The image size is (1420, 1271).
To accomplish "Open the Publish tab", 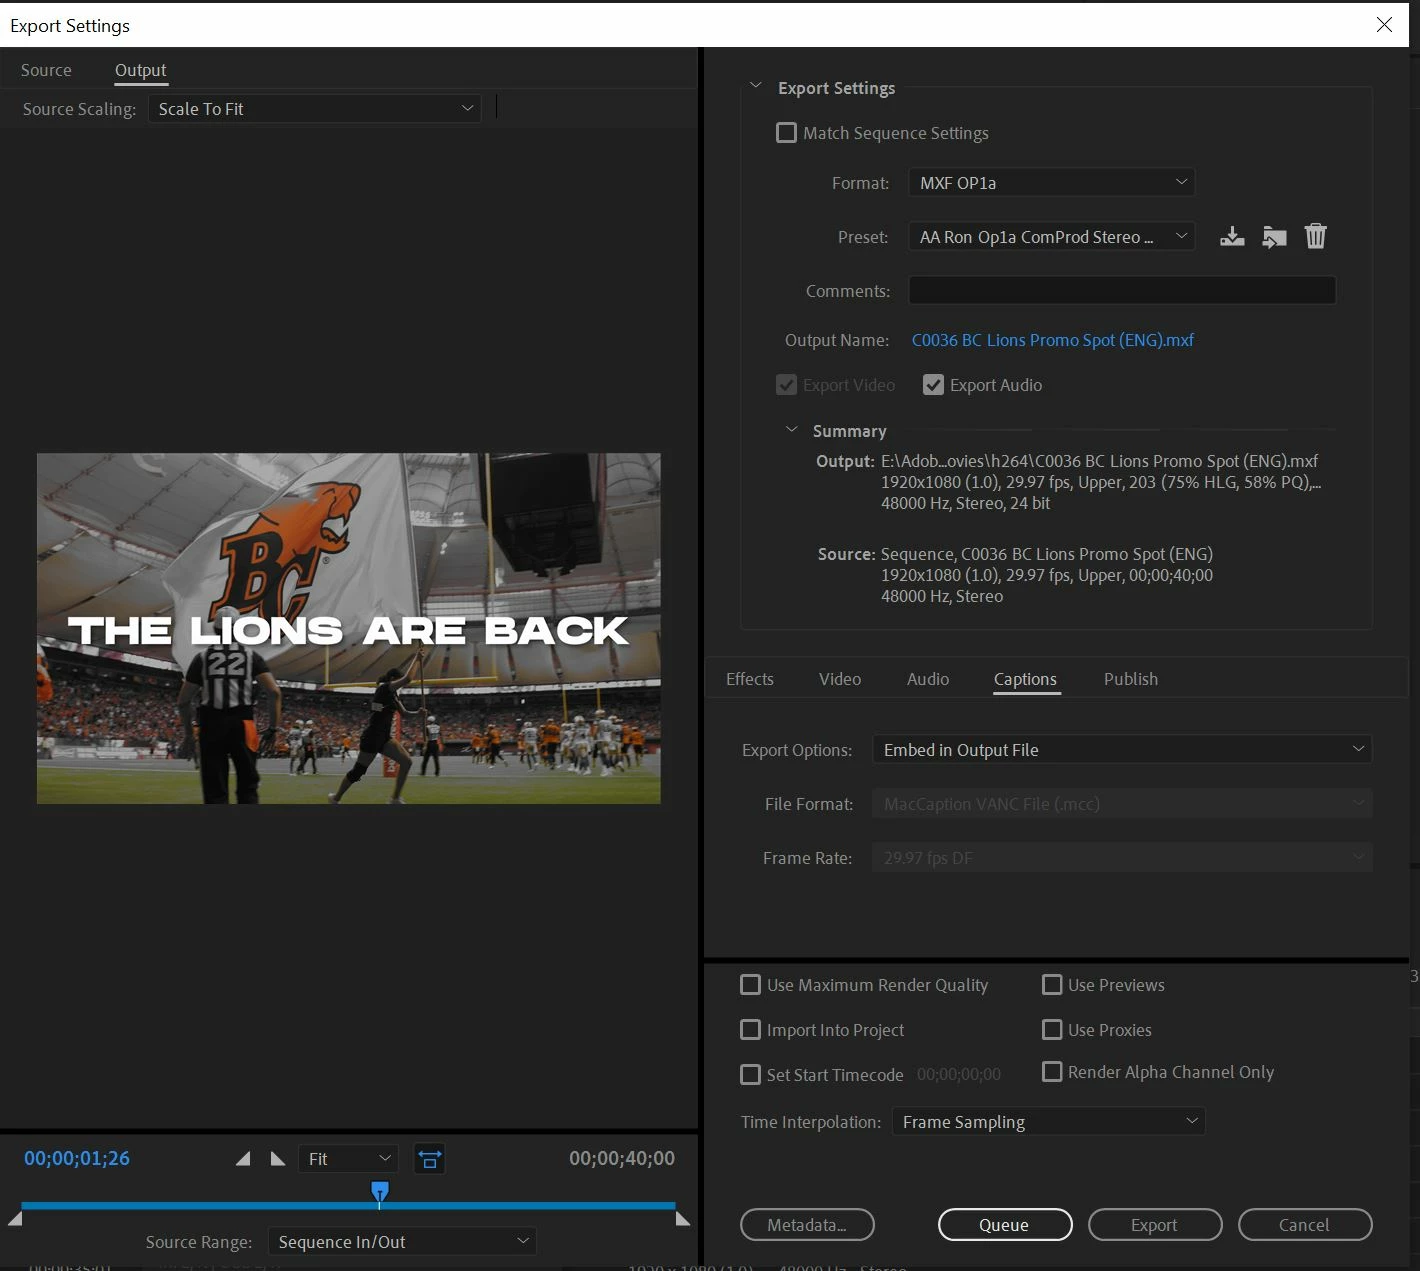I will point(1131,679).
